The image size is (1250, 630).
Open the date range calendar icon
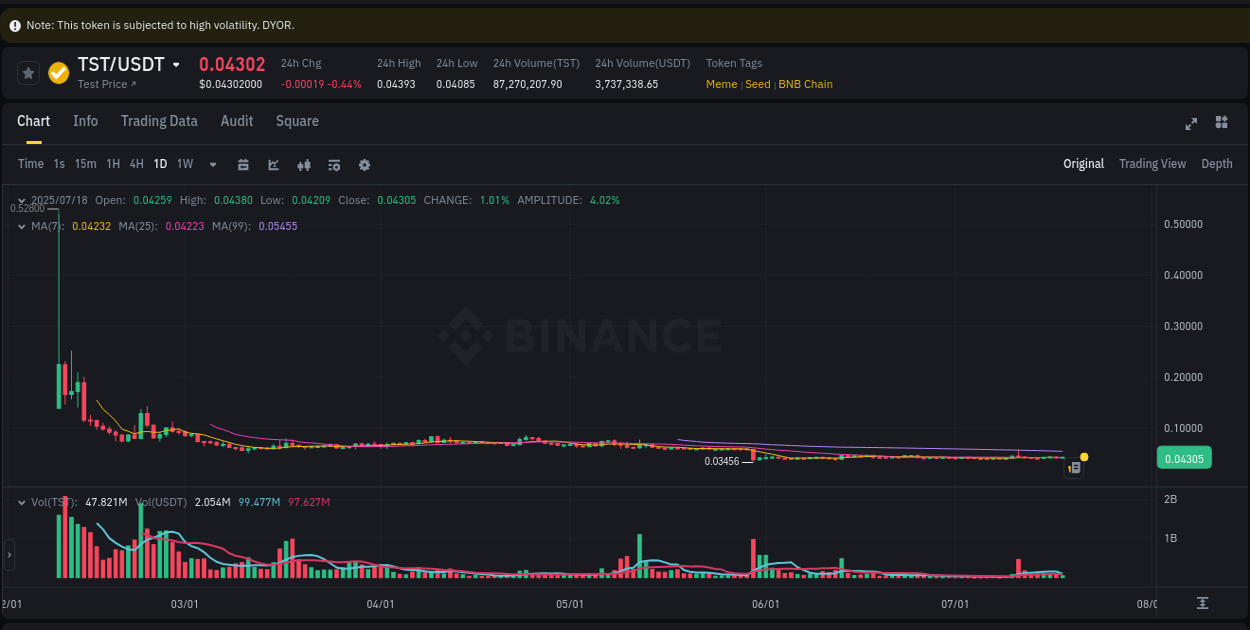click(x=243, y=164)
